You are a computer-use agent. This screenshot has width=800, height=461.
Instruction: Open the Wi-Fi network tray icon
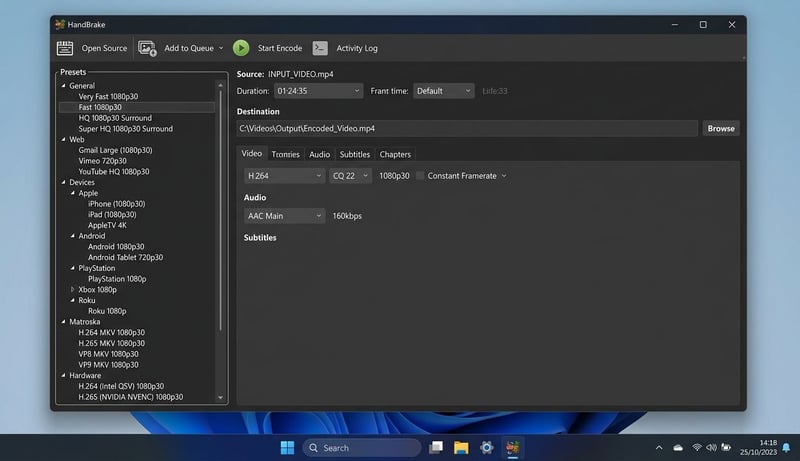(696, 448)
